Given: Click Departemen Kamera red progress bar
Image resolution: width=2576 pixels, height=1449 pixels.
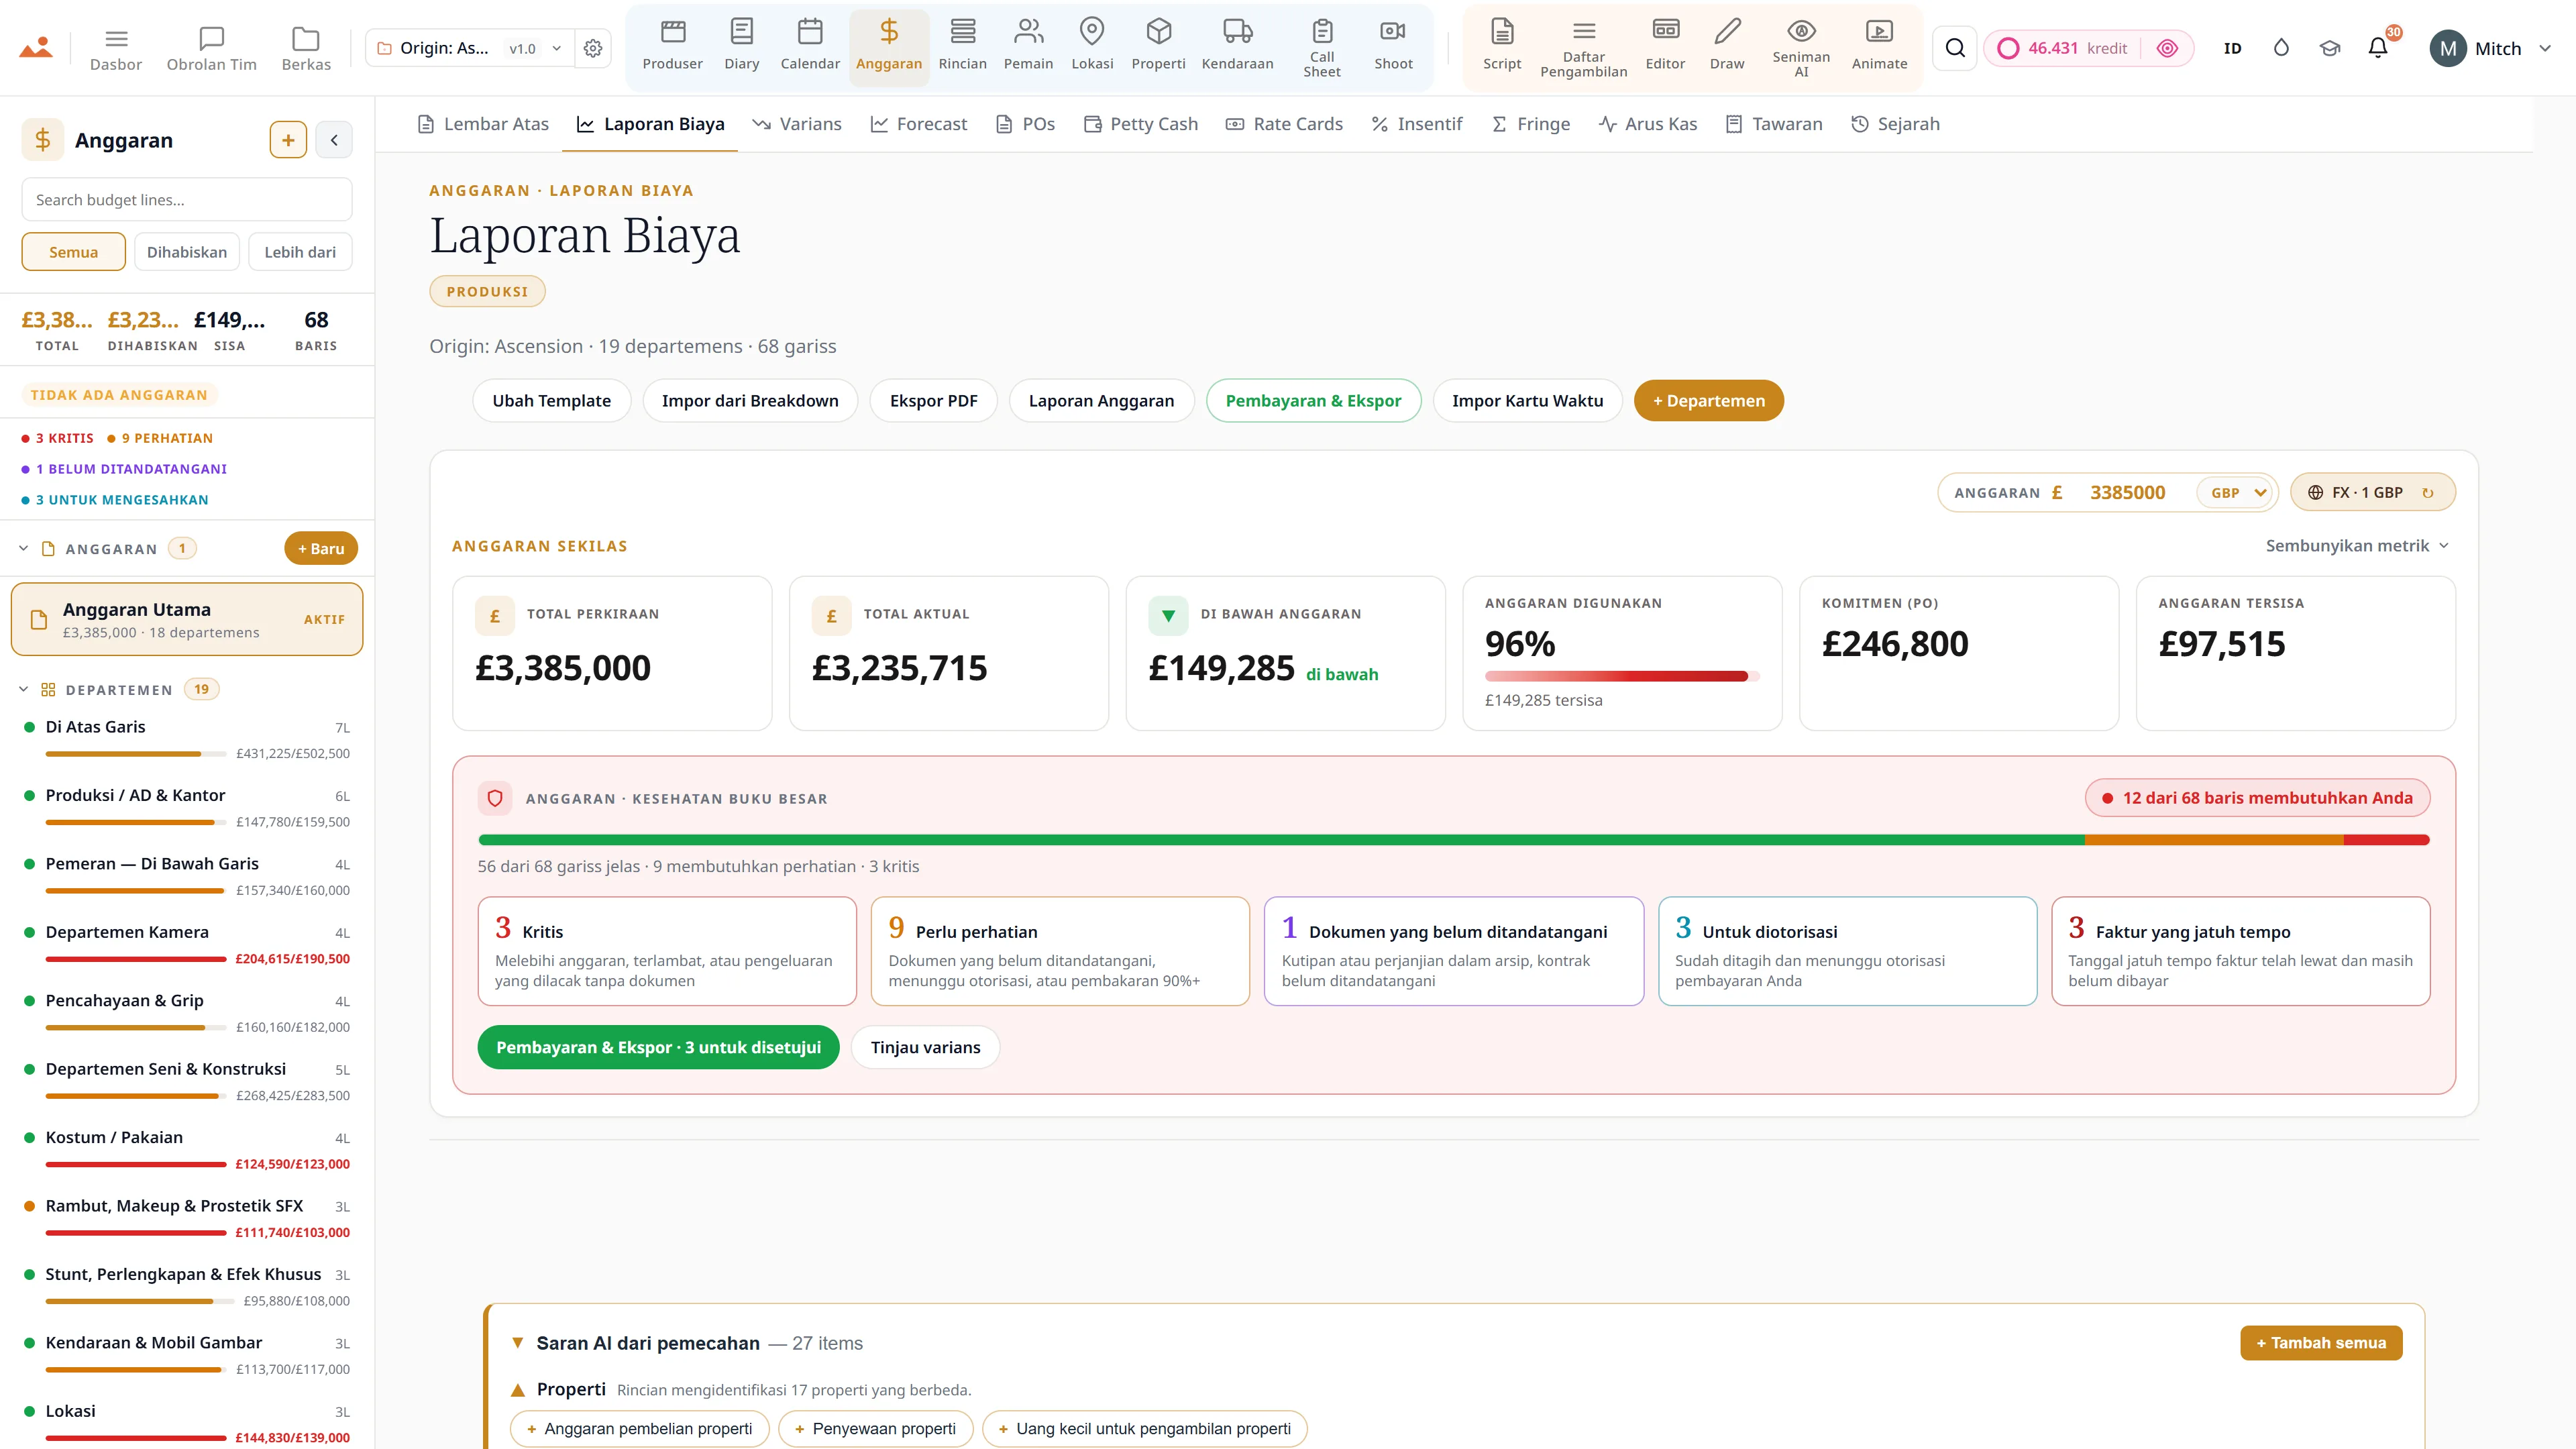Looking at the screenshot, I should [136, 959].
